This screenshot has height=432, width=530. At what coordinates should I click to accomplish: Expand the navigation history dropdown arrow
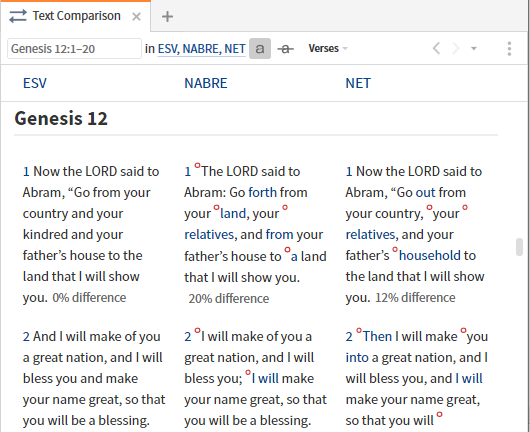pos(474,49)
